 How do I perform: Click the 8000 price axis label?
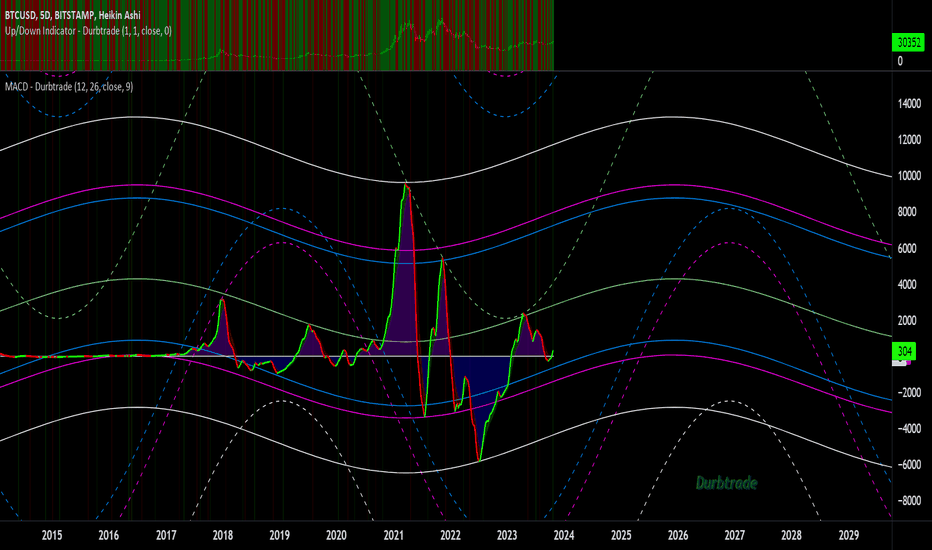pyautogui.click(x=906, y=212)
